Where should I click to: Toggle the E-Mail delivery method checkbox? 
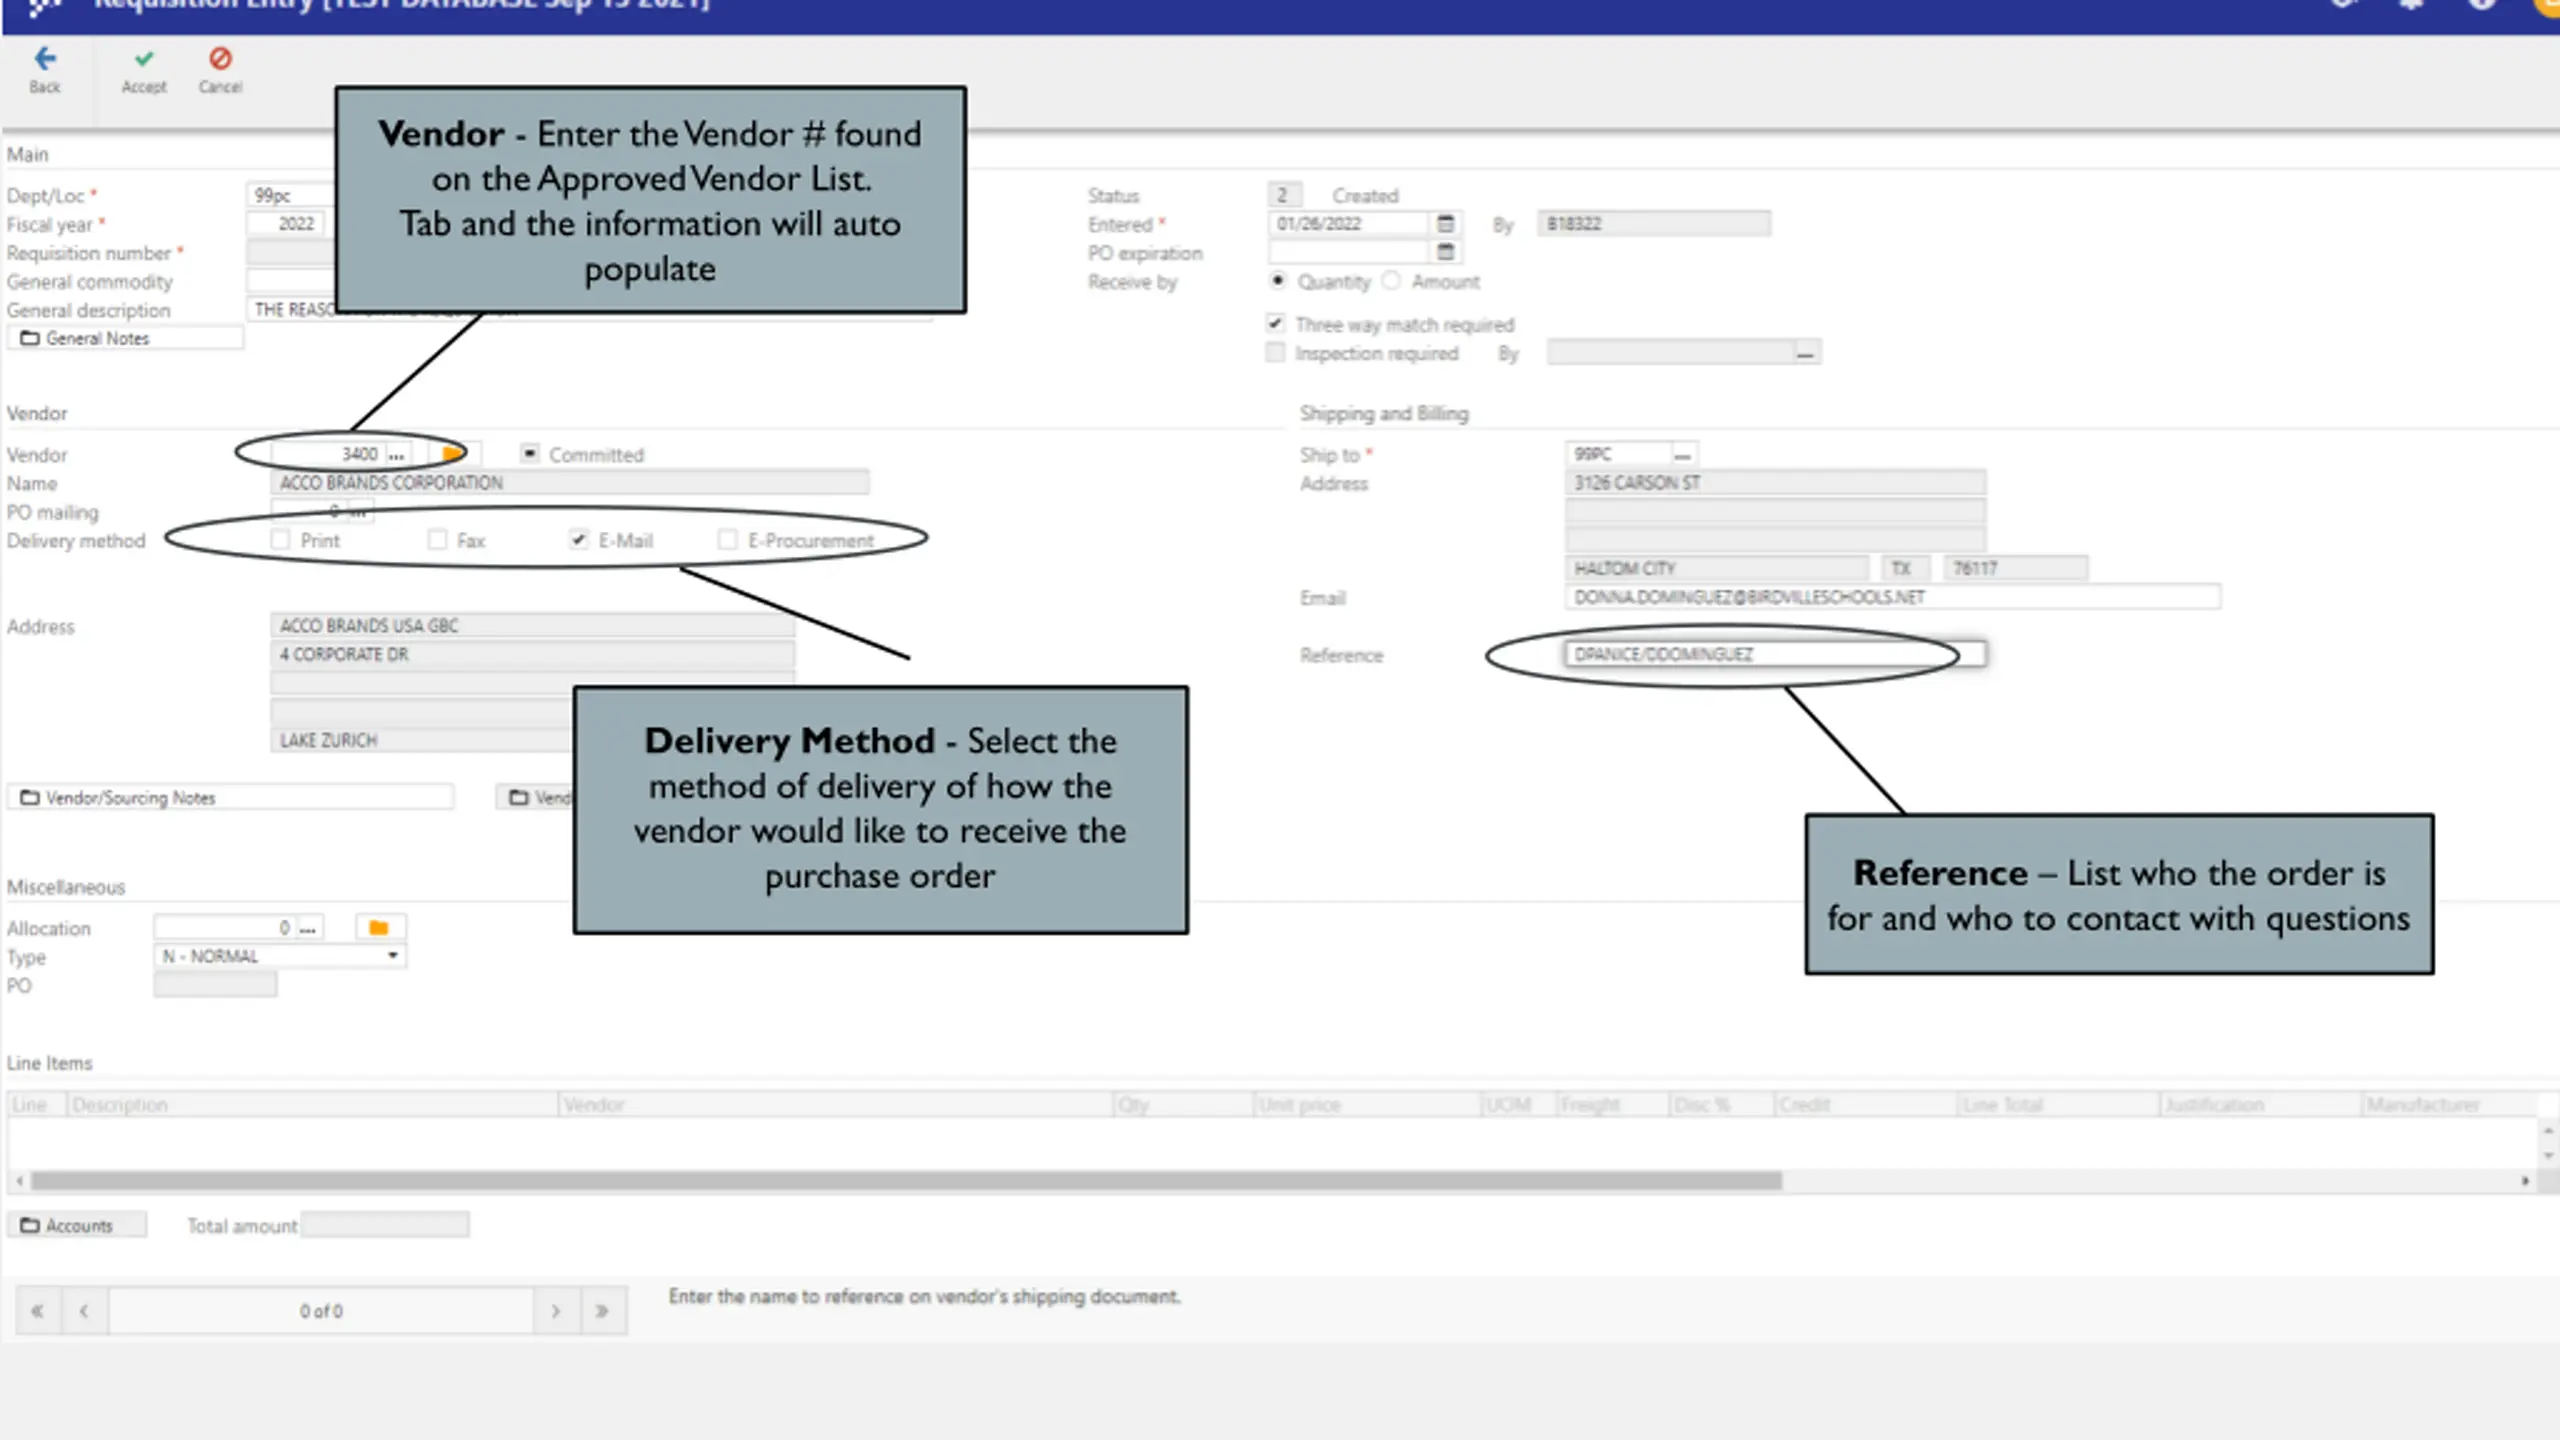point(578,540)
